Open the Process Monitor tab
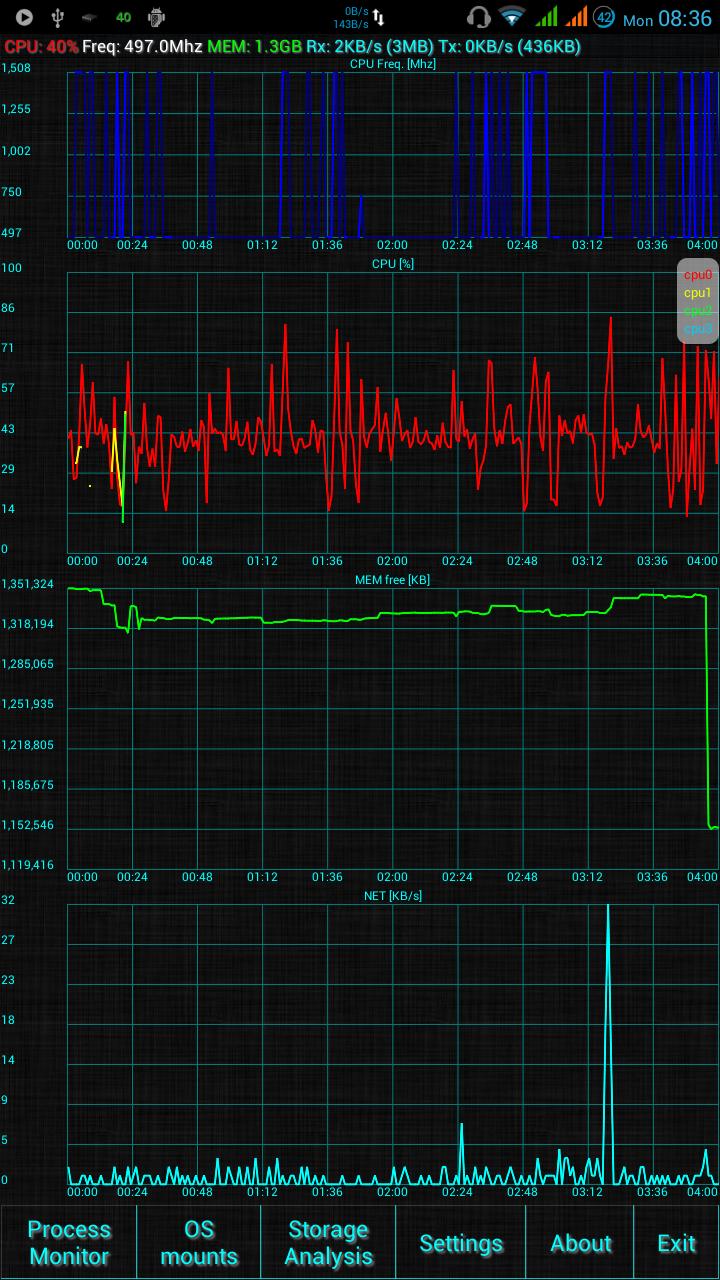 (69, 1243)
